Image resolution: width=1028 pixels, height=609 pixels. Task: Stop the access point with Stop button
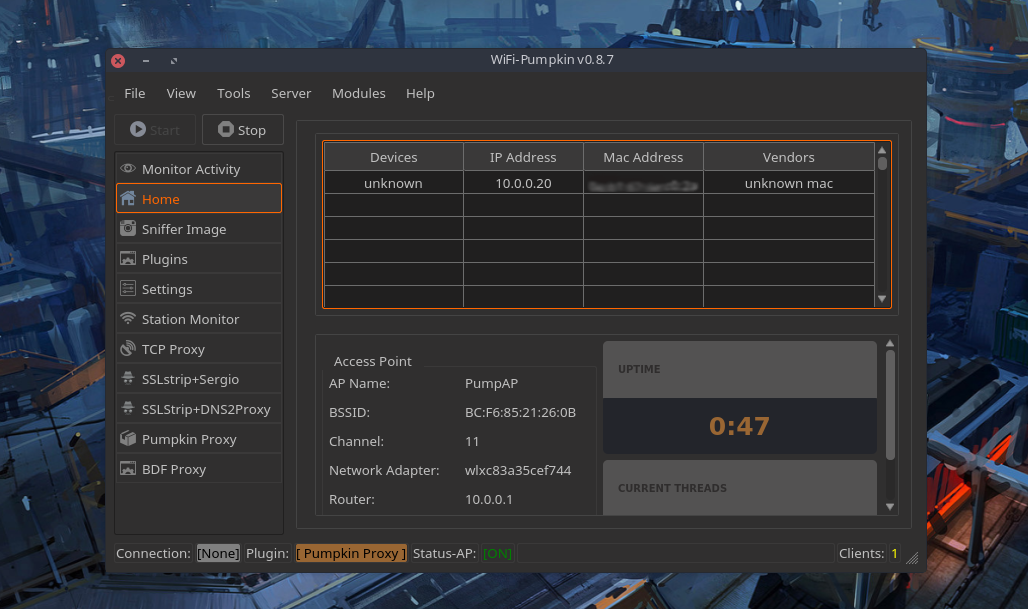point(243,130)
